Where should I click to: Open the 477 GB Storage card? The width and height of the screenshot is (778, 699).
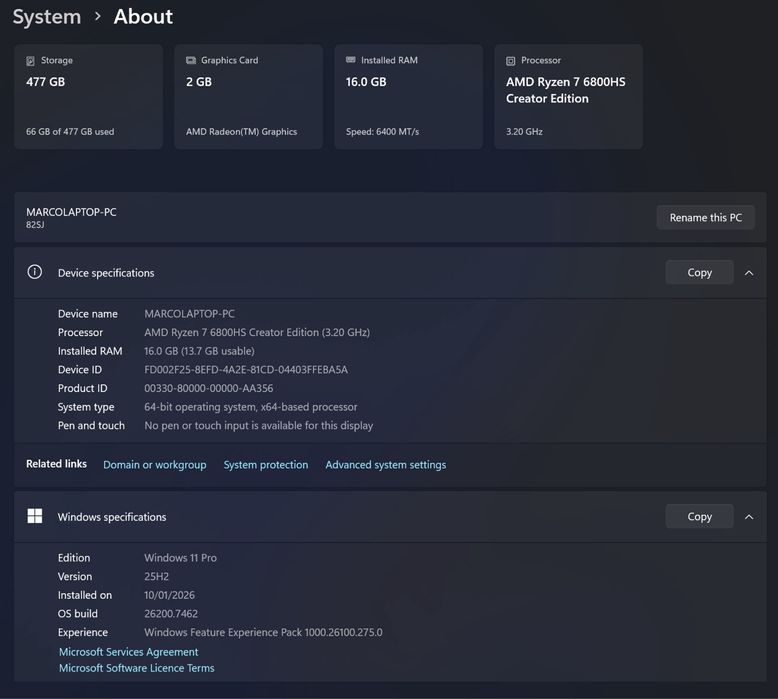(x=88, y=97)
